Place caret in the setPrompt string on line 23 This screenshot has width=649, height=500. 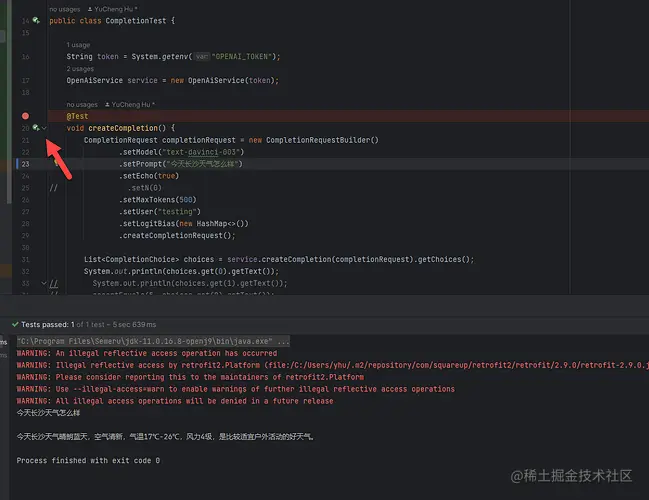tap(202, 164)
